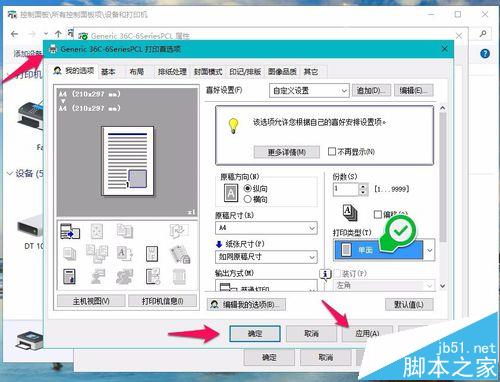Switch to the 布局 tab

point(136,71)
